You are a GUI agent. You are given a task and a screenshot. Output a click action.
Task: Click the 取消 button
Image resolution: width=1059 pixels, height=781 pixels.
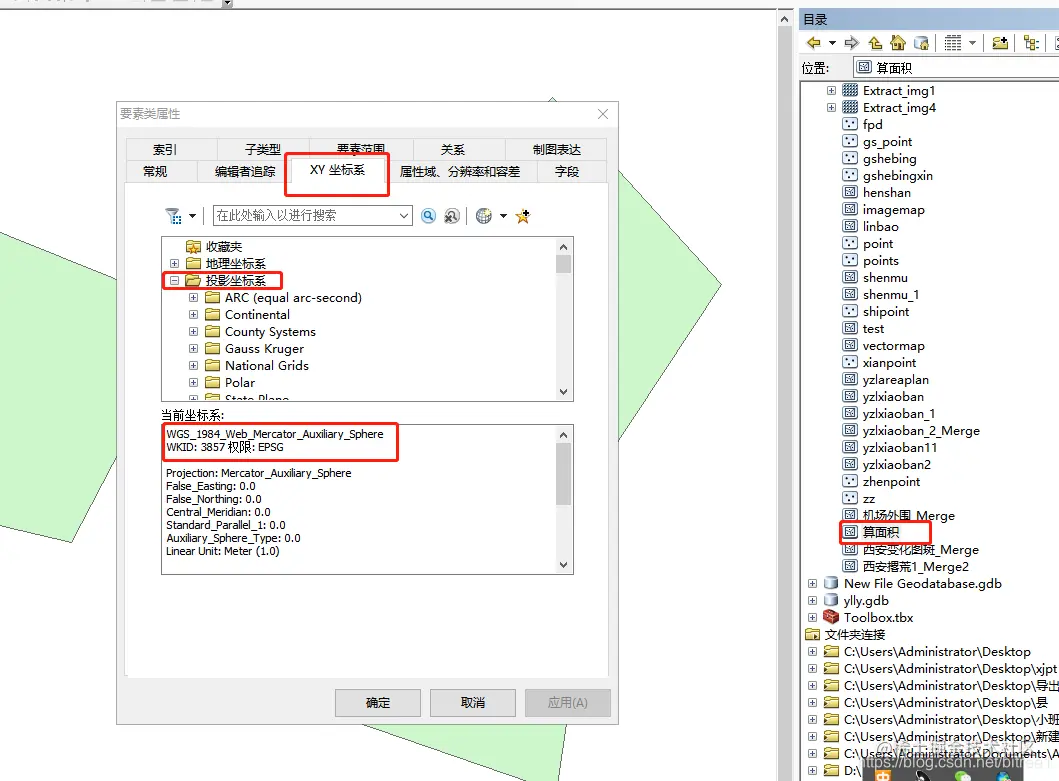coord(473,703)
